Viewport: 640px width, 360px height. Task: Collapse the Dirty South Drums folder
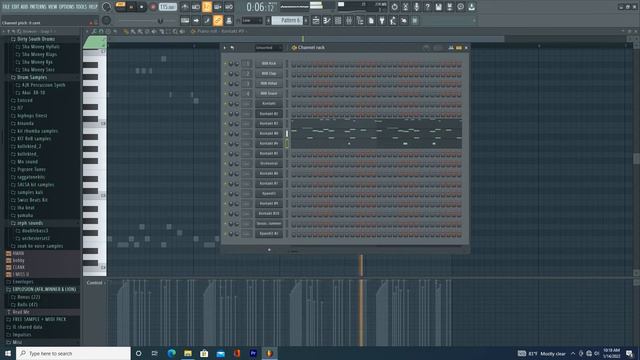click(x=36, y=39)
